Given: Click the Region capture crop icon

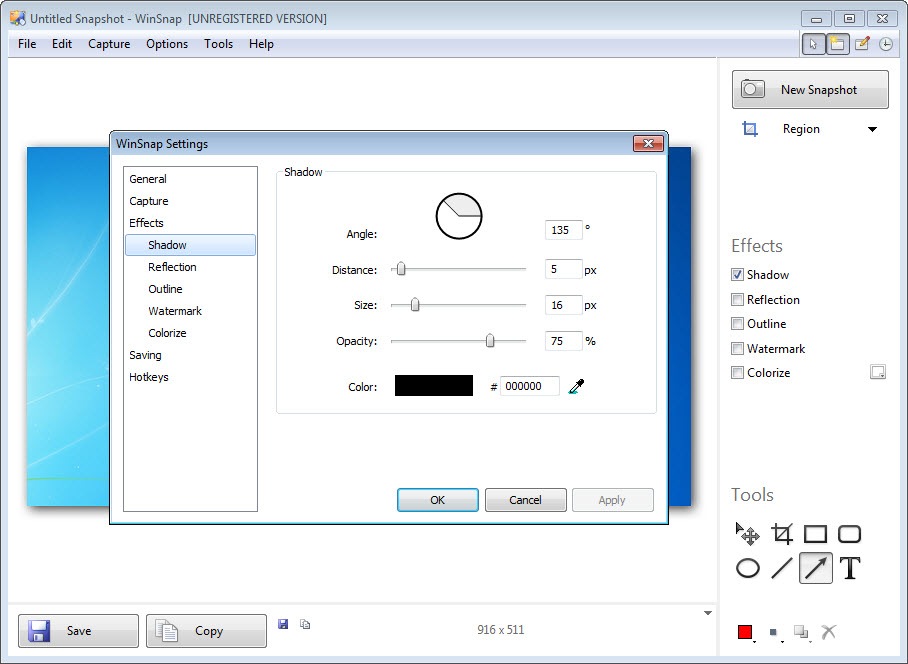Looking at the screenshot, I should [x=750, y=129].
